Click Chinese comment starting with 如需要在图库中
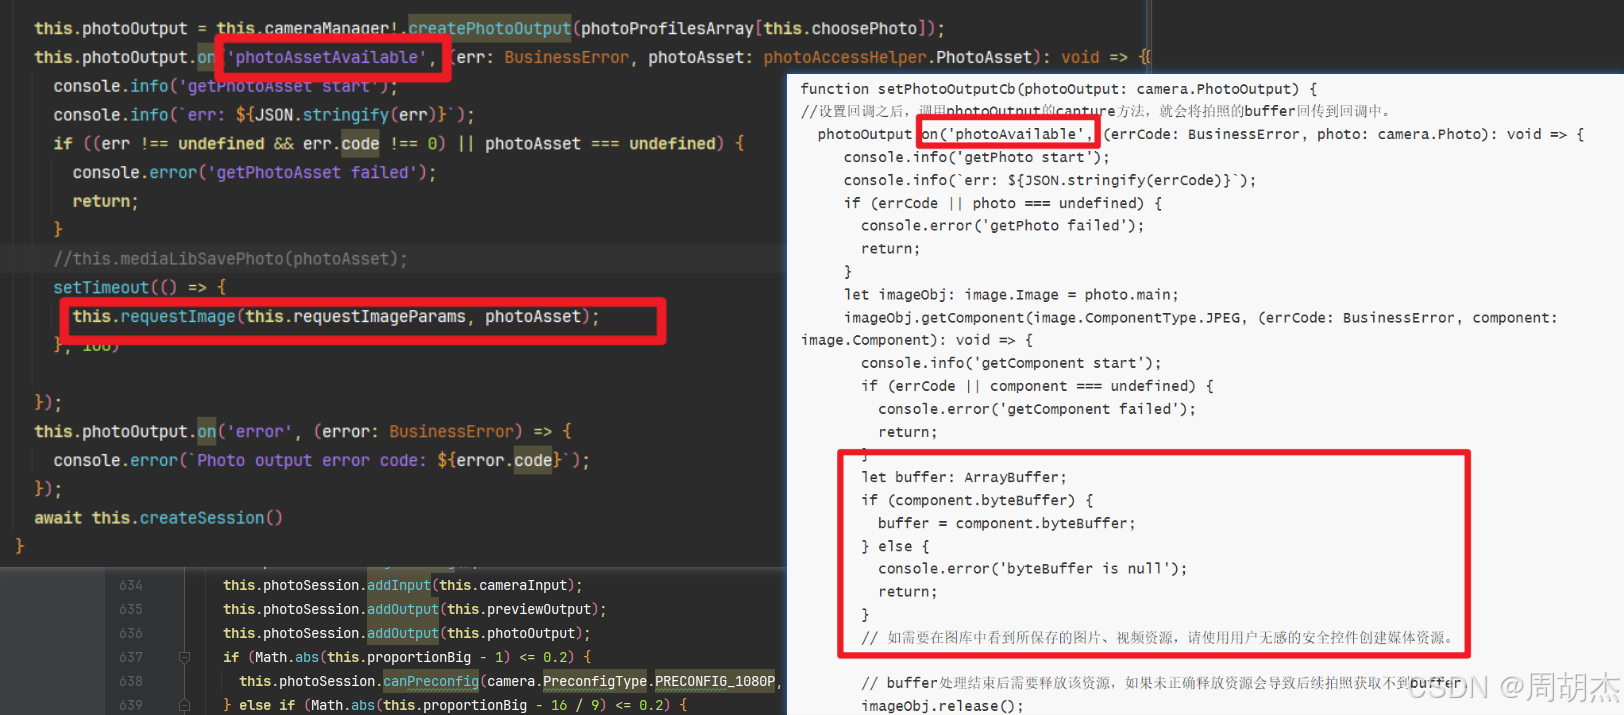The width and height of the screenshot is (1624, 715). pyautogui.click(x=1160, y=638)
